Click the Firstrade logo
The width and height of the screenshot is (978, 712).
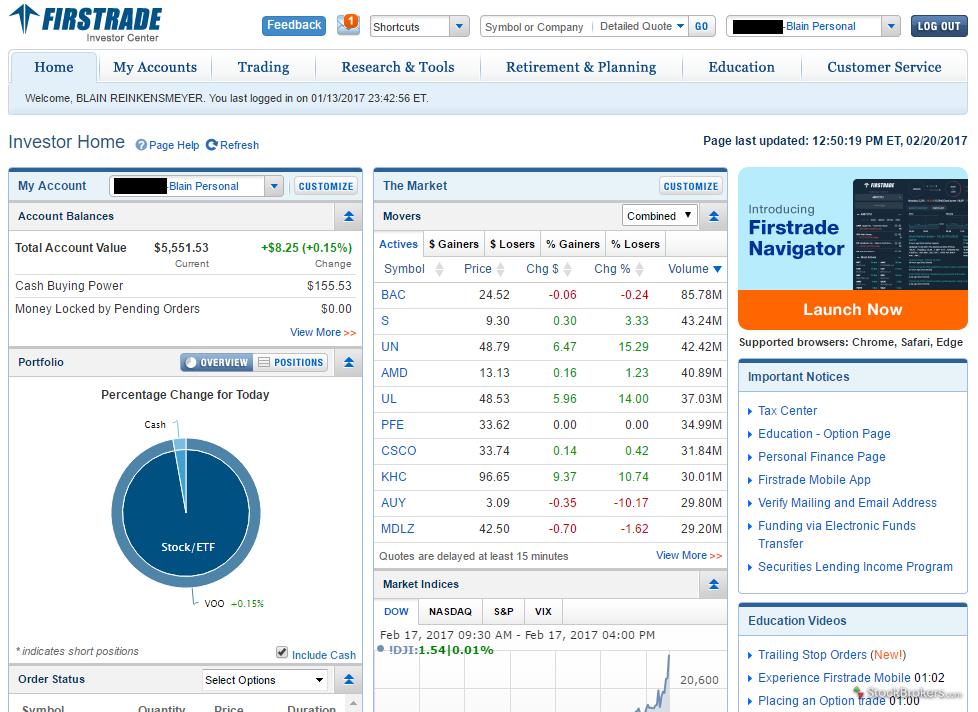tap(86, 23)
